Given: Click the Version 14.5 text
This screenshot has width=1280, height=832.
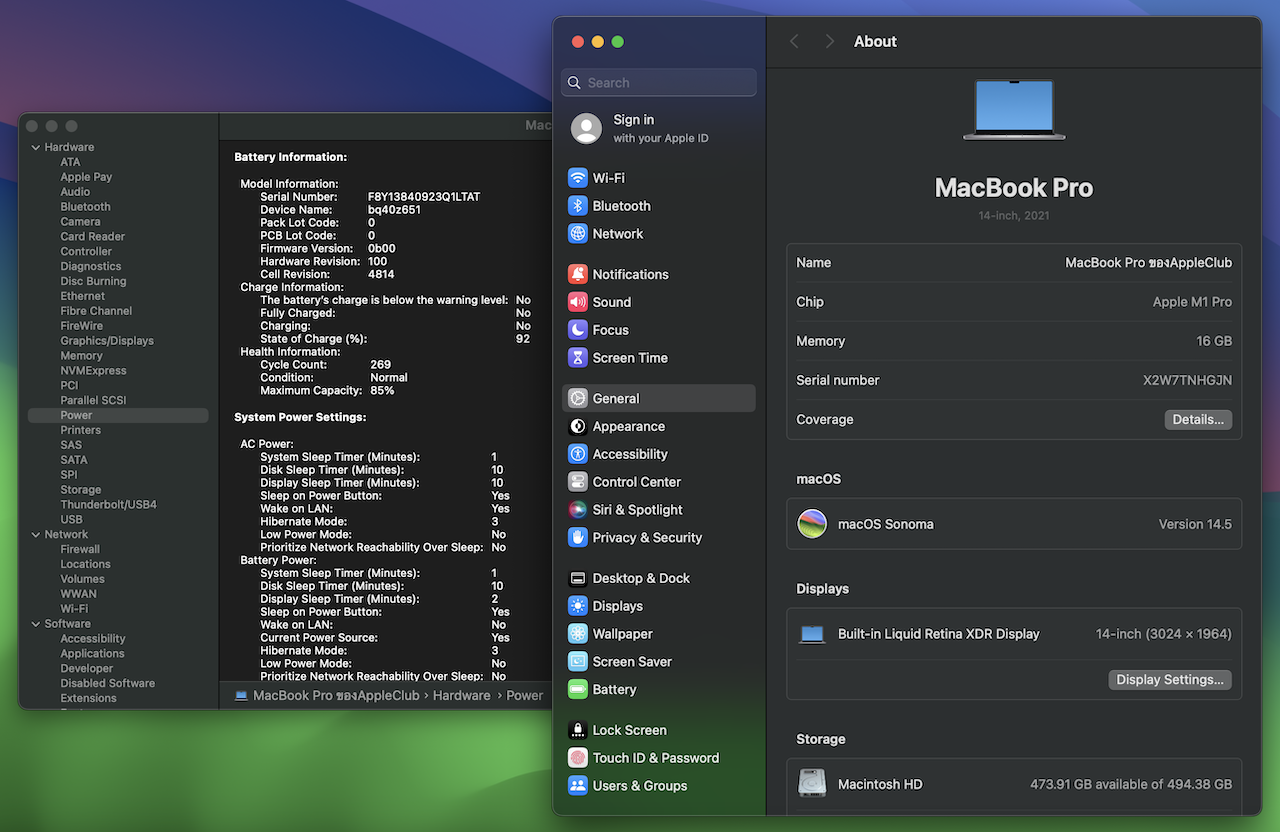Looking at the screenshot, I should click(1195, 524).
